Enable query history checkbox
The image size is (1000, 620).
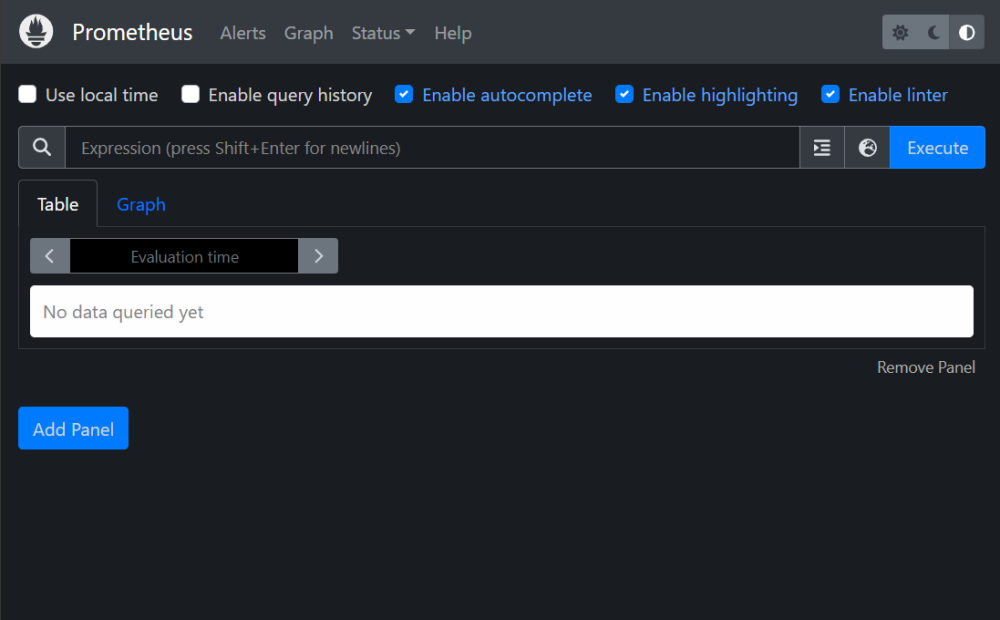point(190,94)
